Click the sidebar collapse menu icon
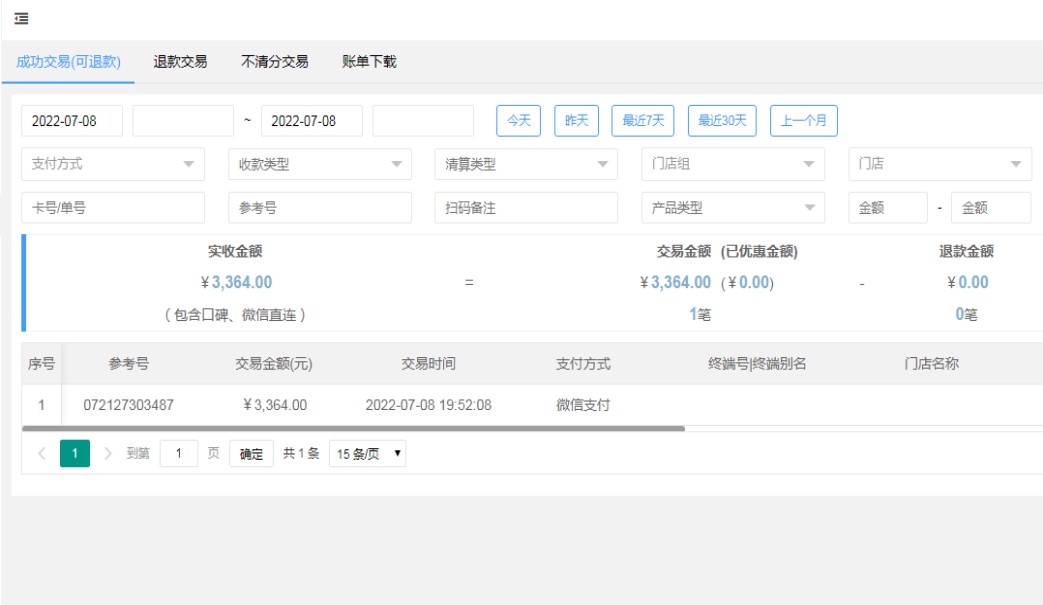Image resolution: width=1043 pixels, height=605 pixels. [21, 18]
